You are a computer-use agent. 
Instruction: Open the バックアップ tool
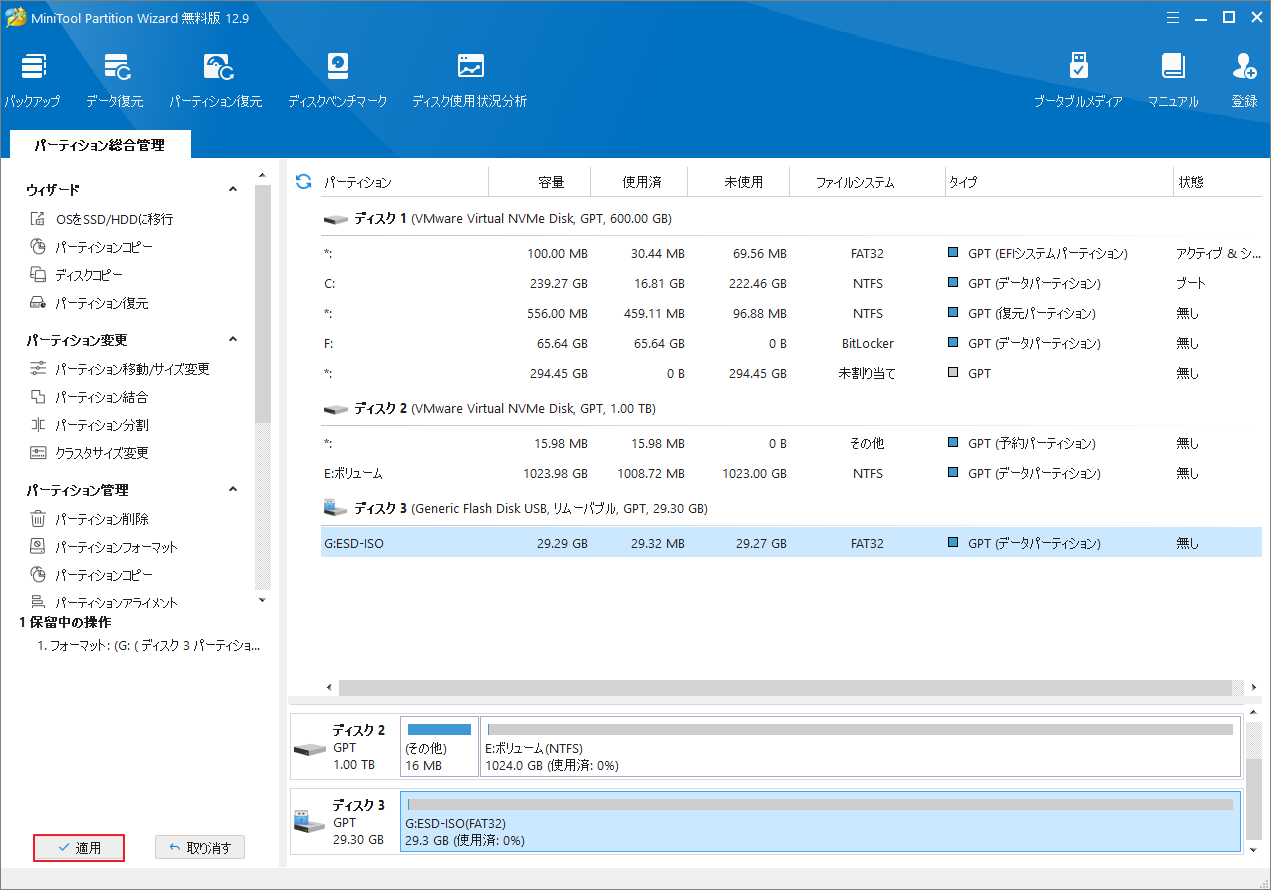pos(31,80)
